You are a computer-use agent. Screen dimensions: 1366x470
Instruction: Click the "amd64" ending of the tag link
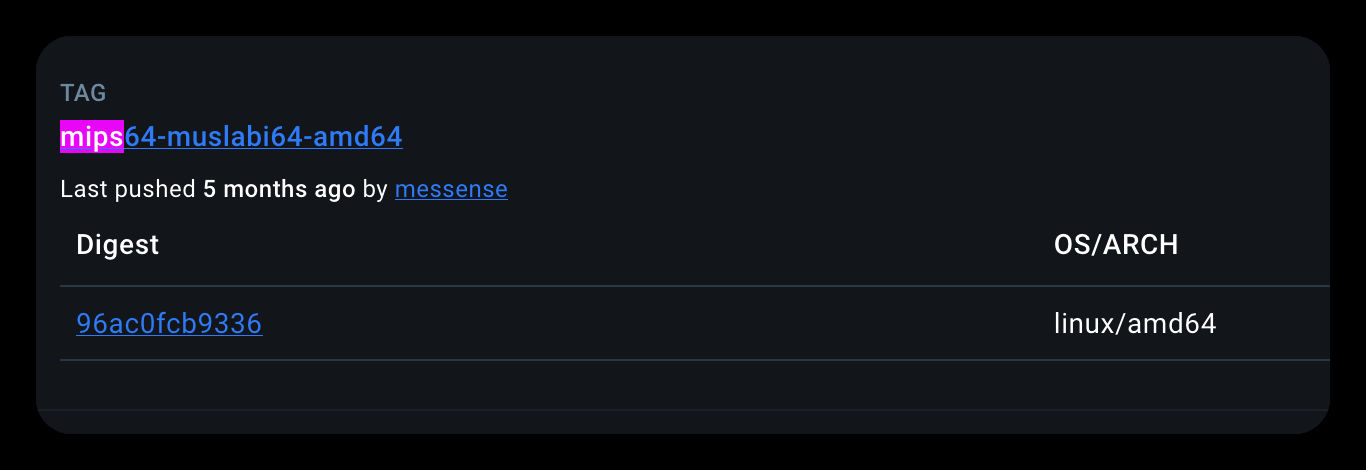pos(358,137)
